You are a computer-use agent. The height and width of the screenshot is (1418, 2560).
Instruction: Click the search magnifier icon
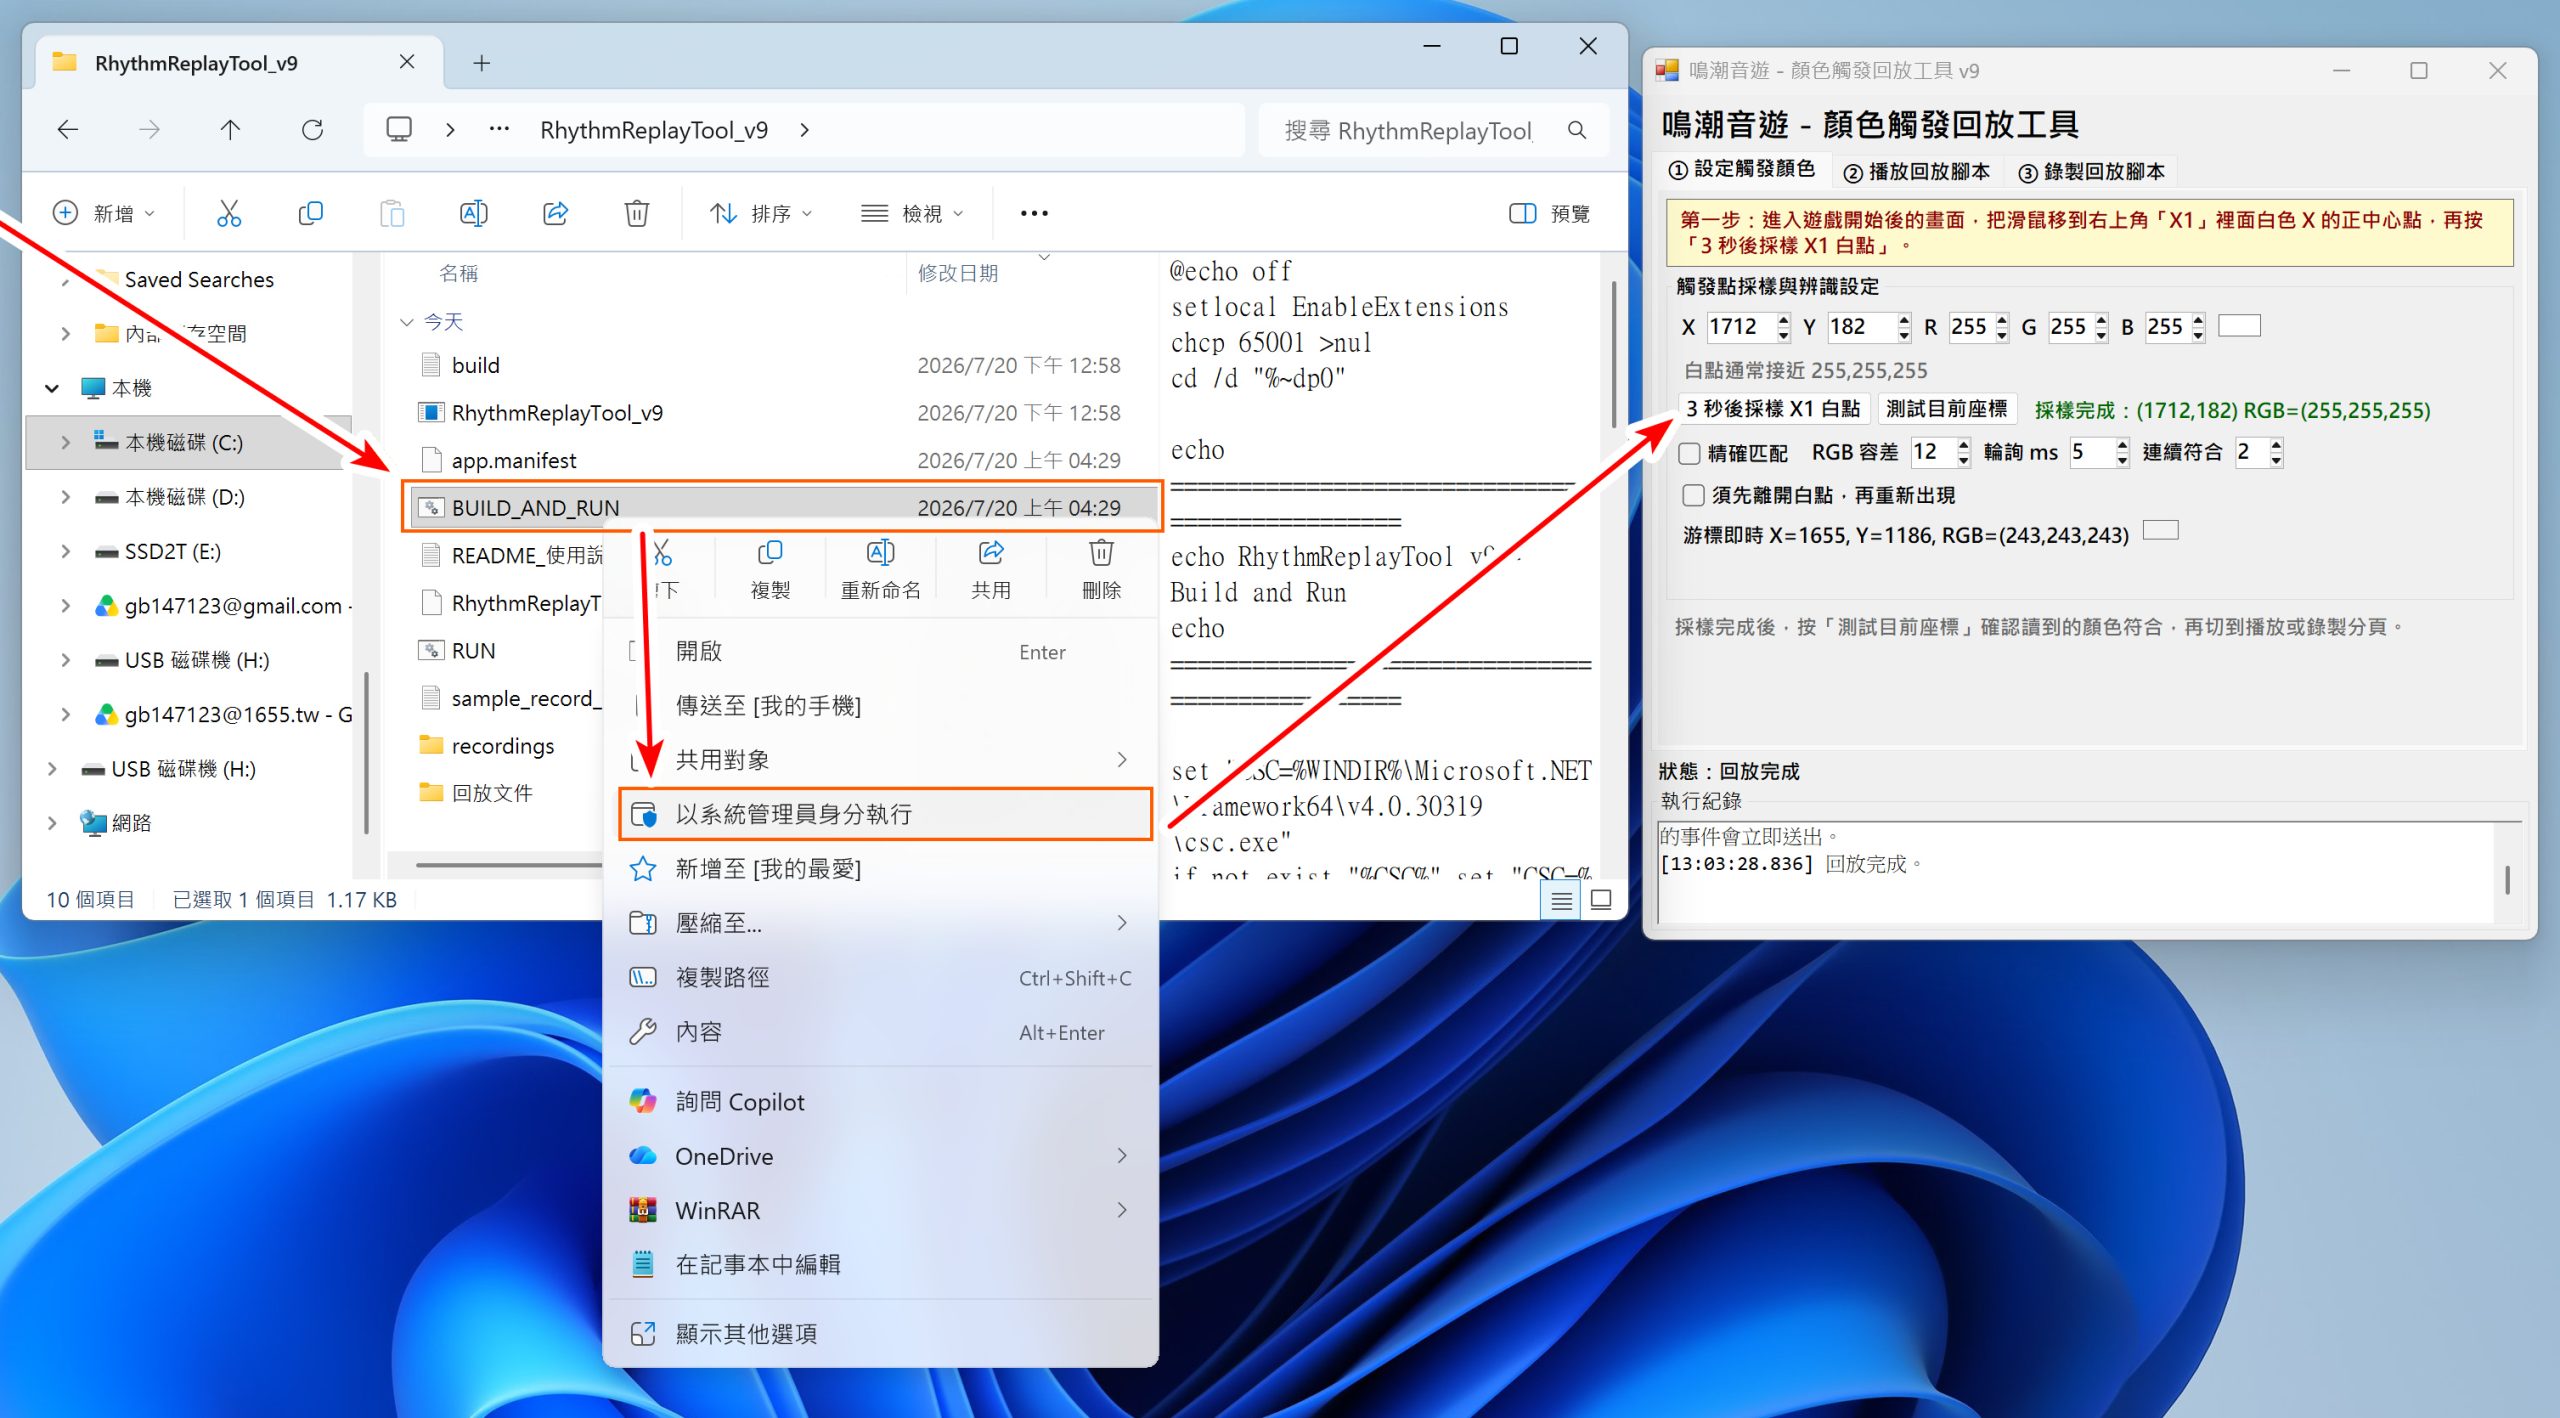tap(1577, 130)
